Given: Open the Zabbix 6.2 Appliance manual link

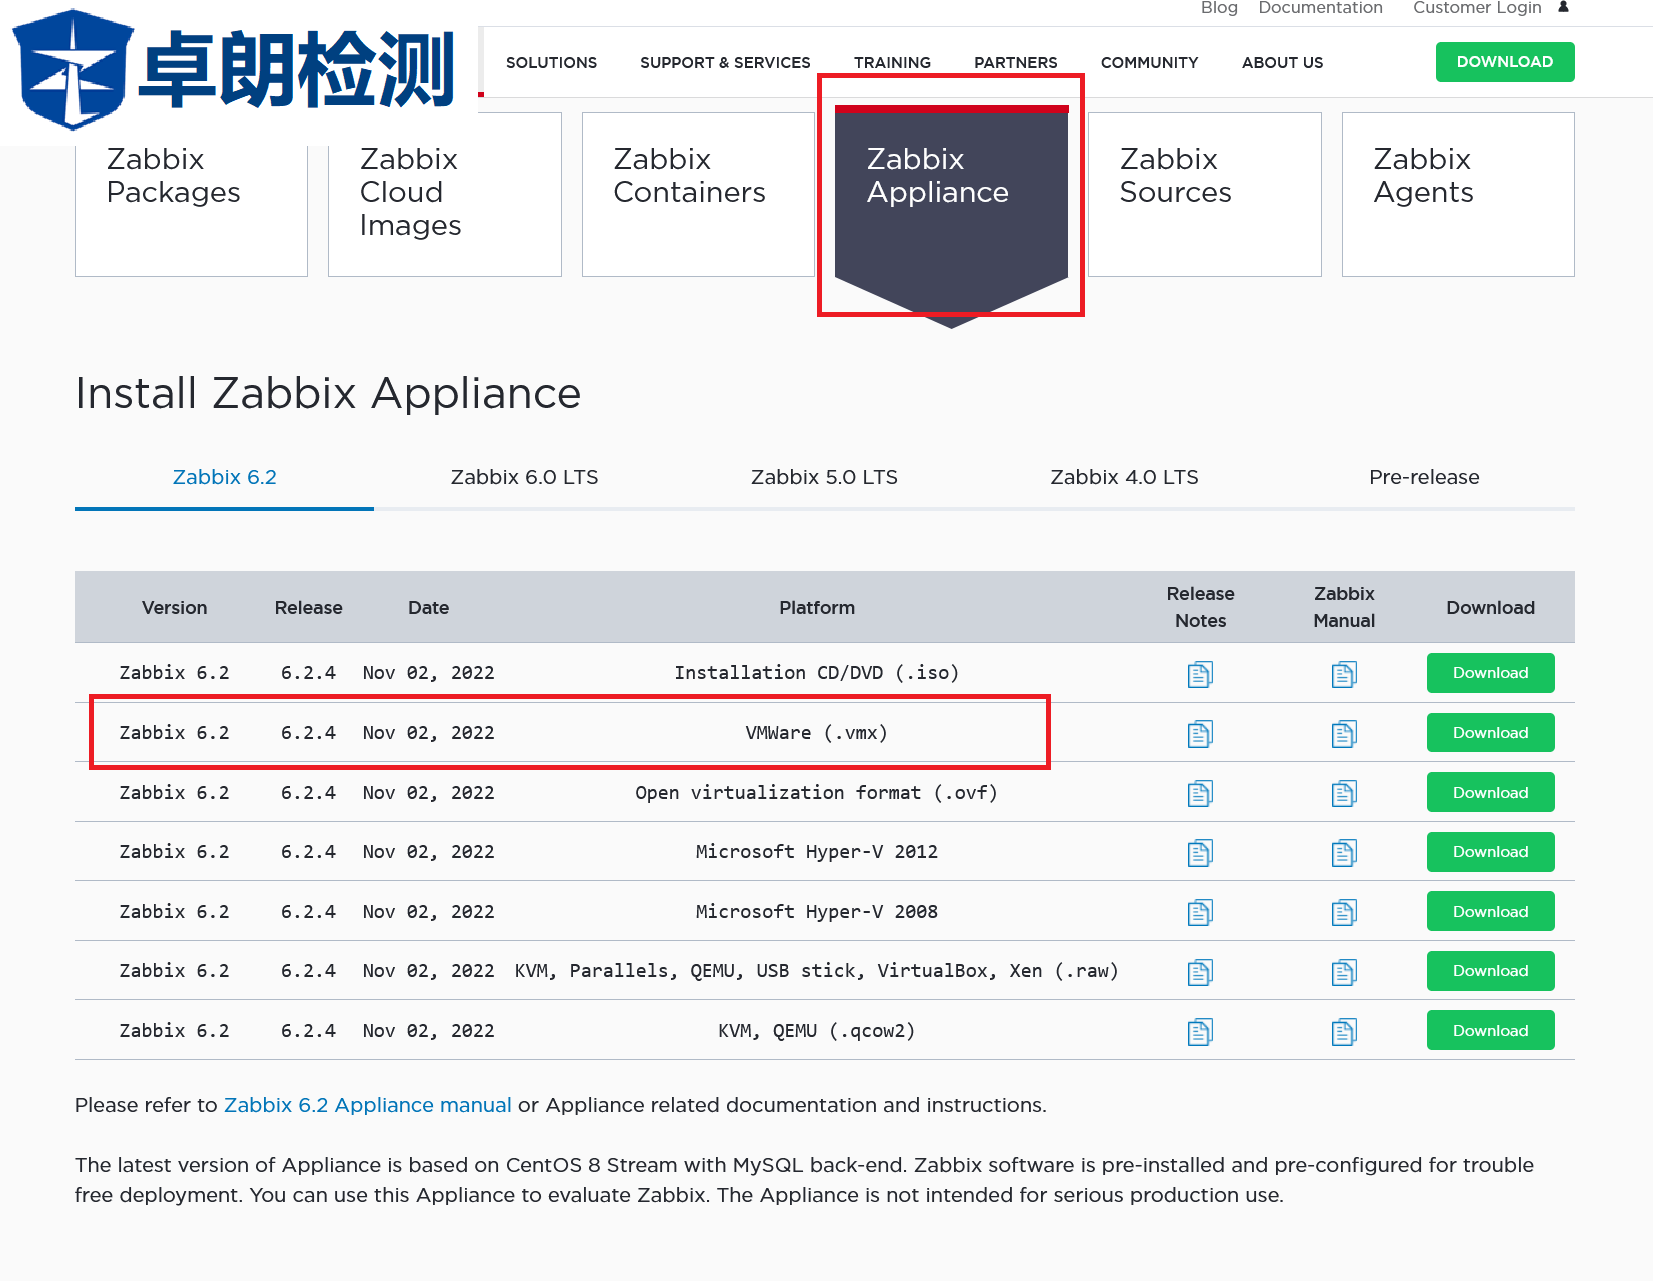Looking at the screenshot, I should click(x=367, y=1105).
